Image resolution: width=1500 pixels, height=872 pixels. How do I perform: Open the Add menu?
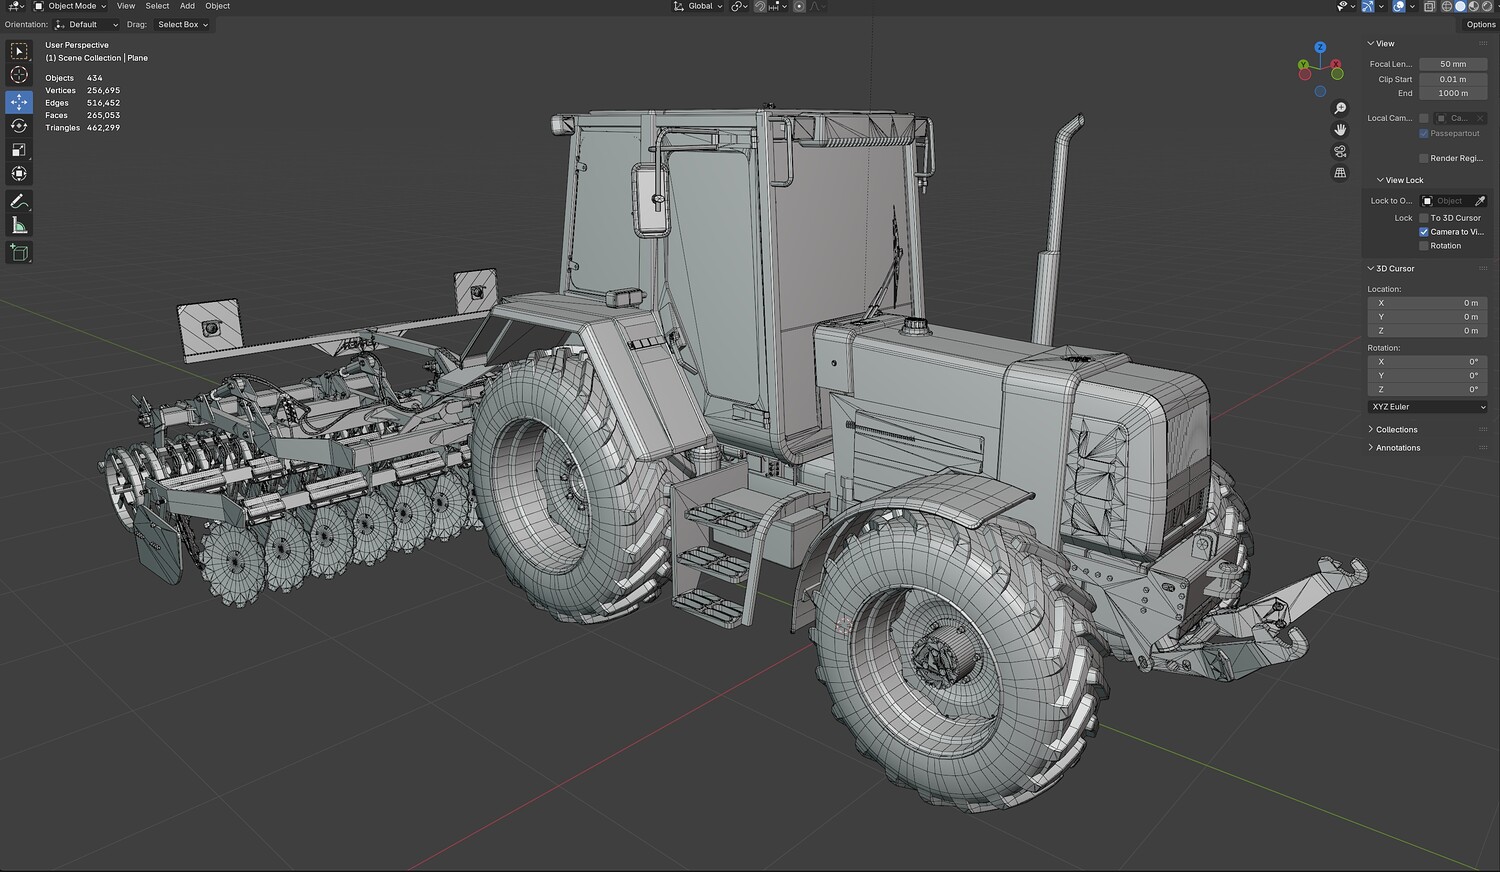click(187, 6)
